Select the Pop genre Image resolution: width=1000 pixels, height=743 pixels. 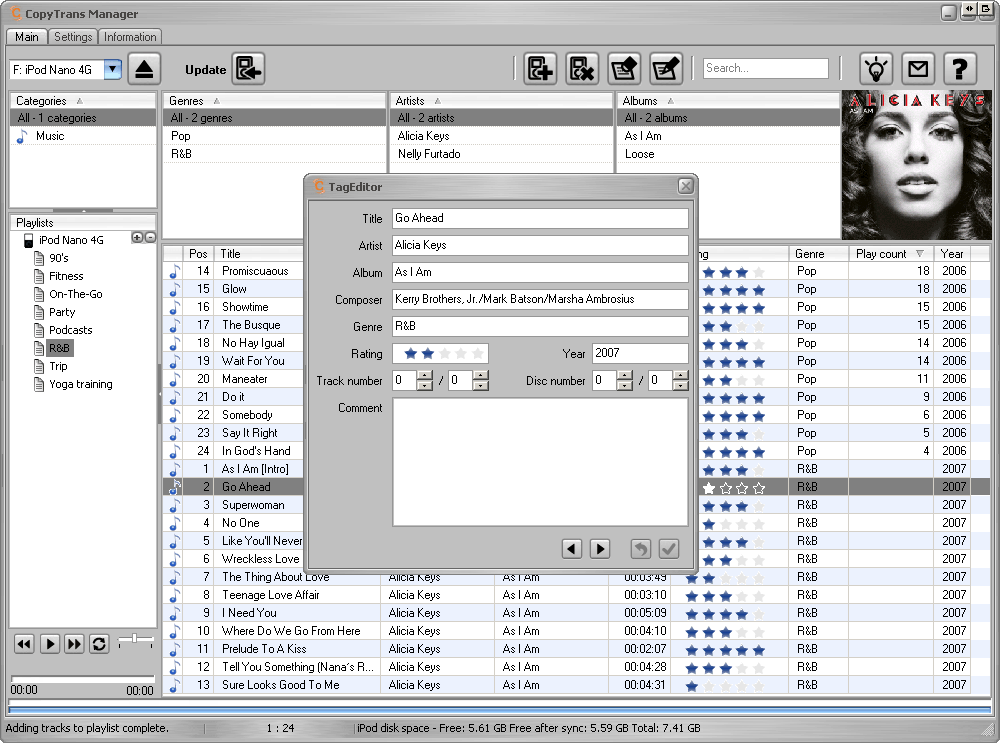pyautogui.click(x=274, y=136)
